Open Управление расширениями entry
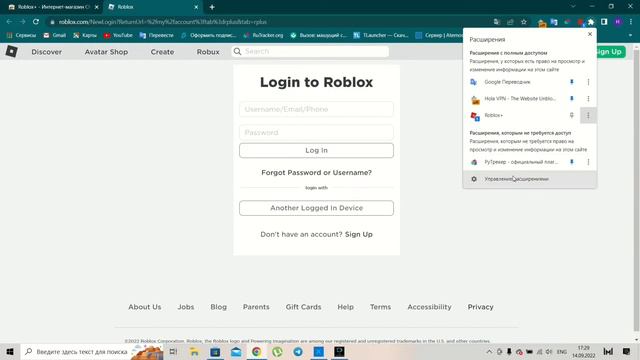 click(530, 179)
